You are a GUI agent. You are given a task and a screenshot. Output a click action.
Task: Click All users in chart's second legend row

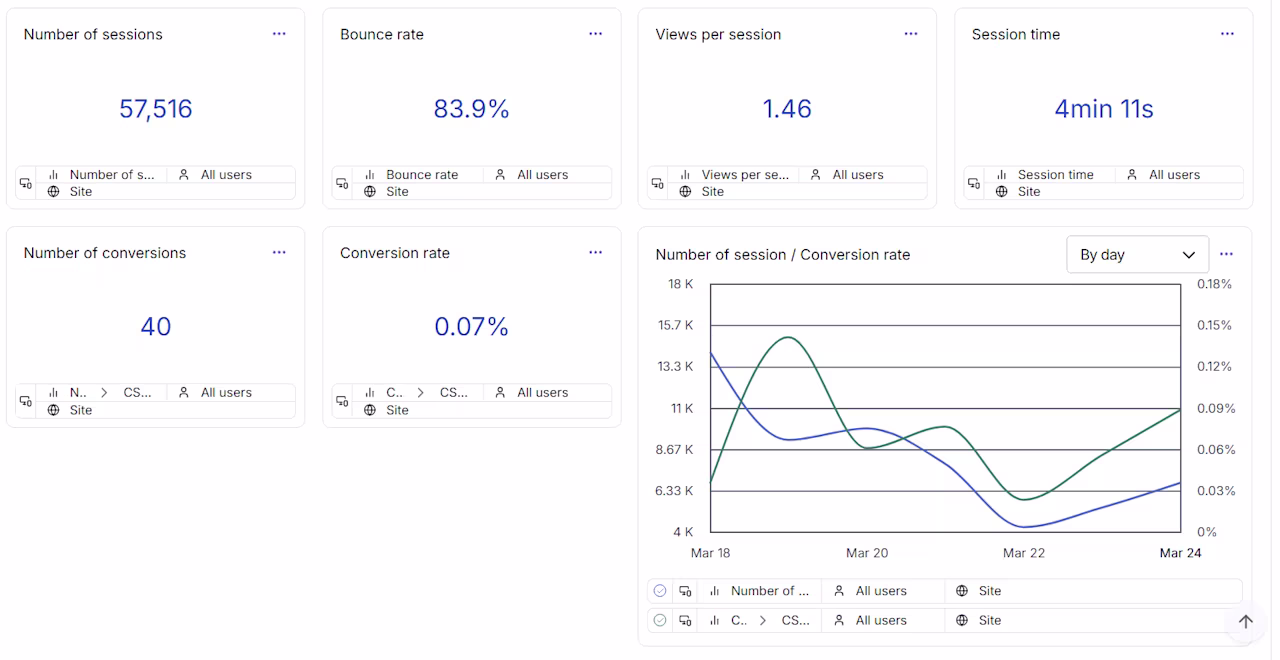(881, 620)
